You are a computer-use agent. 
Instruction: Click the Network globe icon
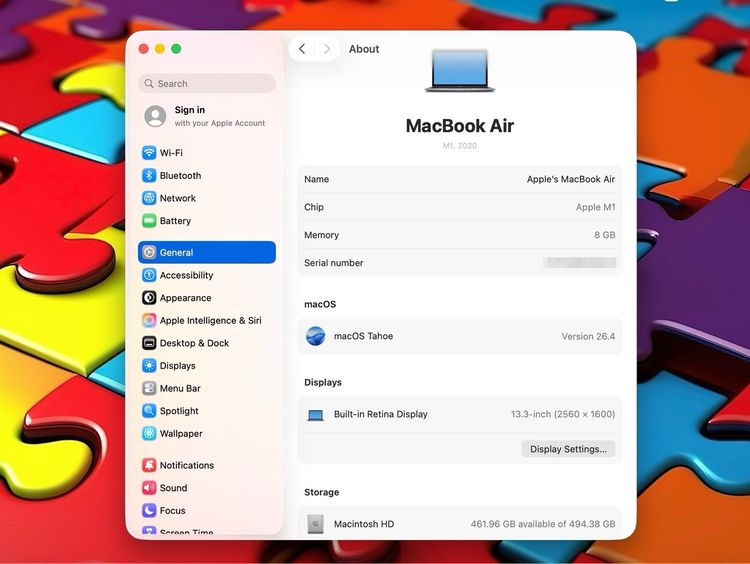point(149,198)
